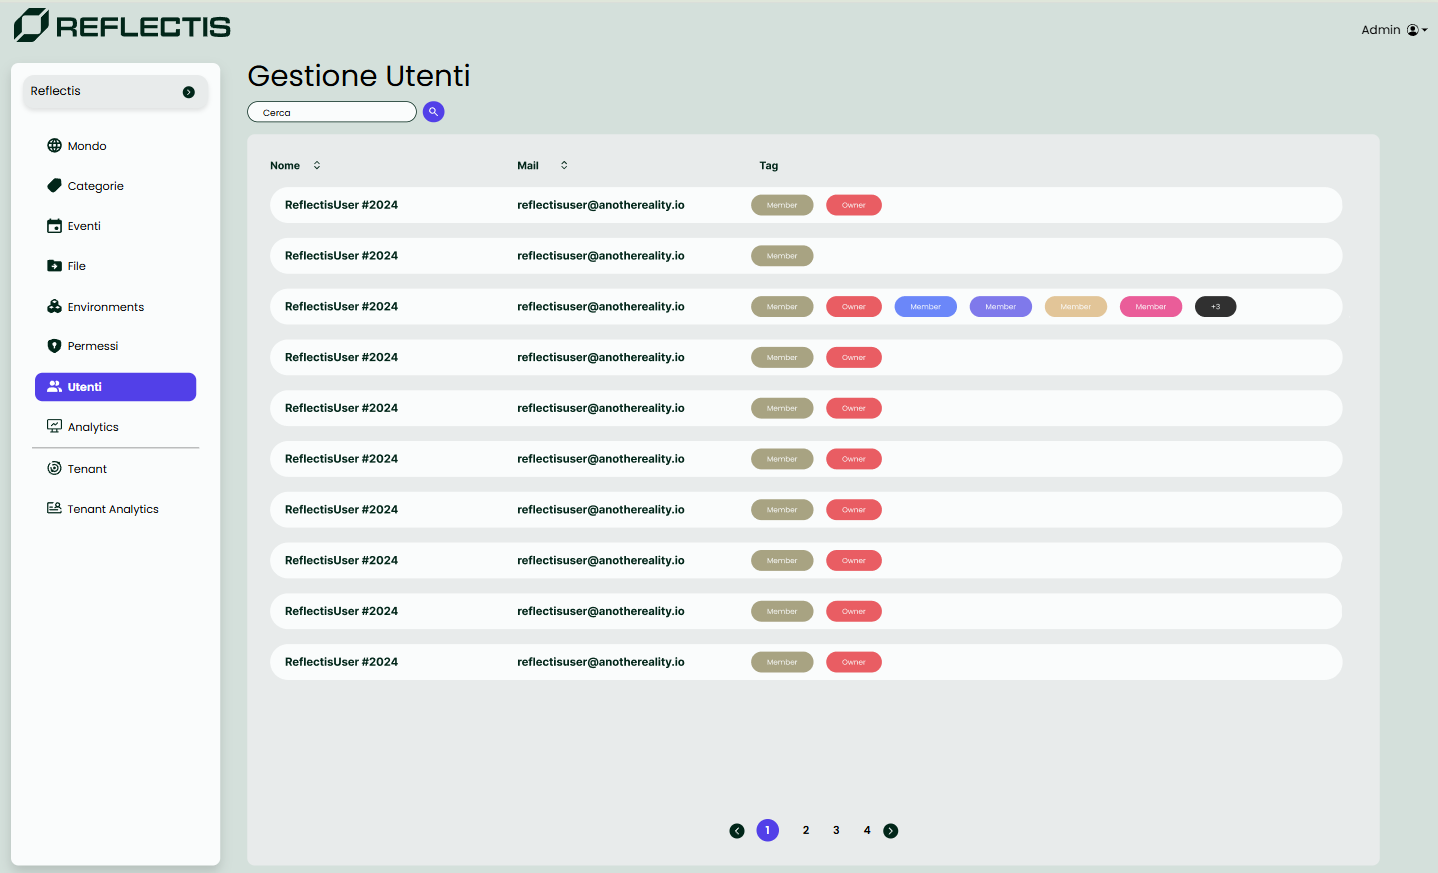The image size is (1438, 873).
Task: Click the Environments cubes icon
Action: point(55,307)
